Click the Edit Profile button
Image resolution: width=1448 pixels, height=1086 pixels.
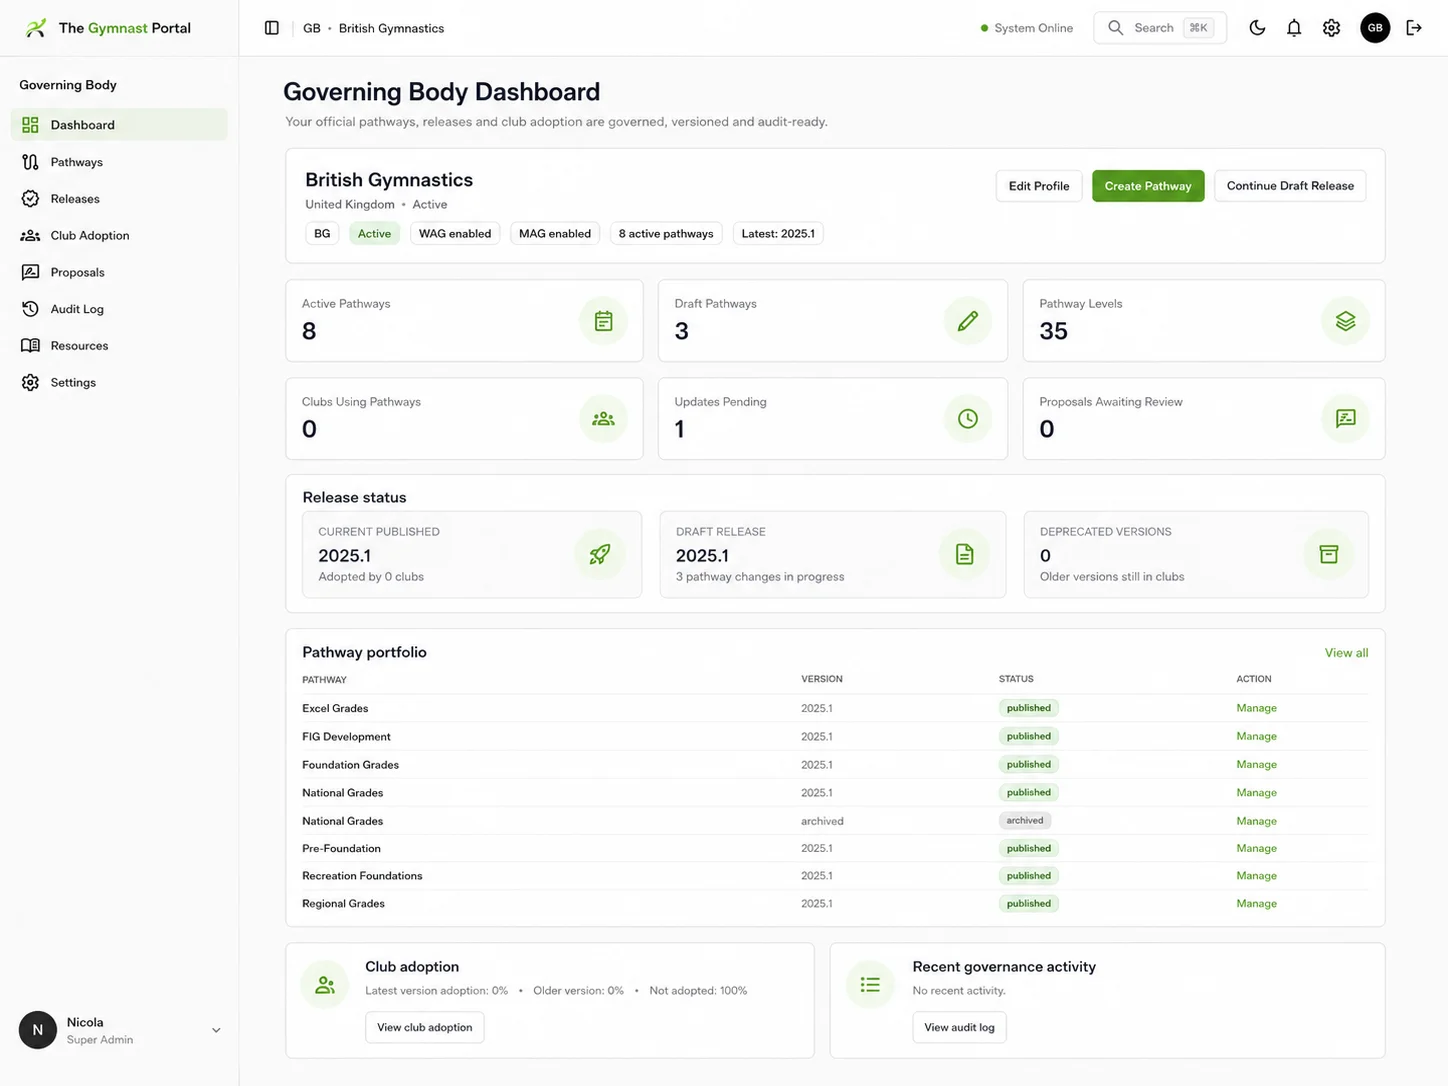tap(1039, 186)
